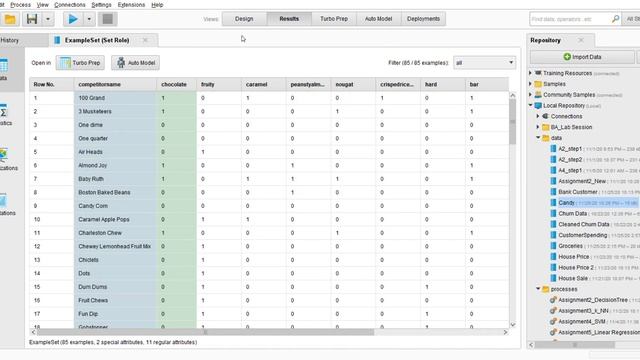Image resolution: width=640 pixels, height=360 pixels.
Task: Close the ExampleSet (Set Role) tab
Action: (x=145, y=40)
